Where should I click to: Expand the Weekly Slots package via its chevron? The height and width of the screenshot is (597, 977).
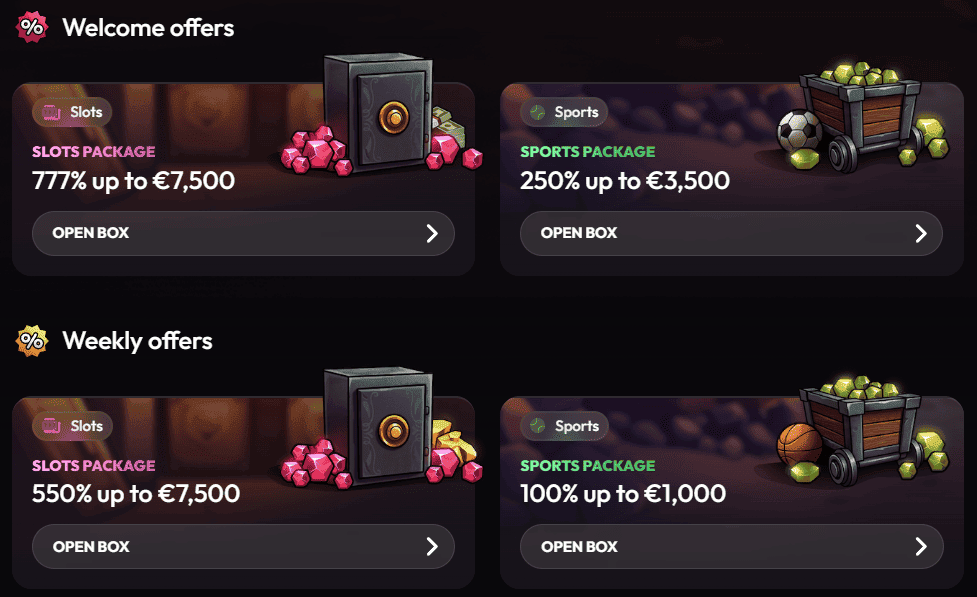(x=432, y=547)
